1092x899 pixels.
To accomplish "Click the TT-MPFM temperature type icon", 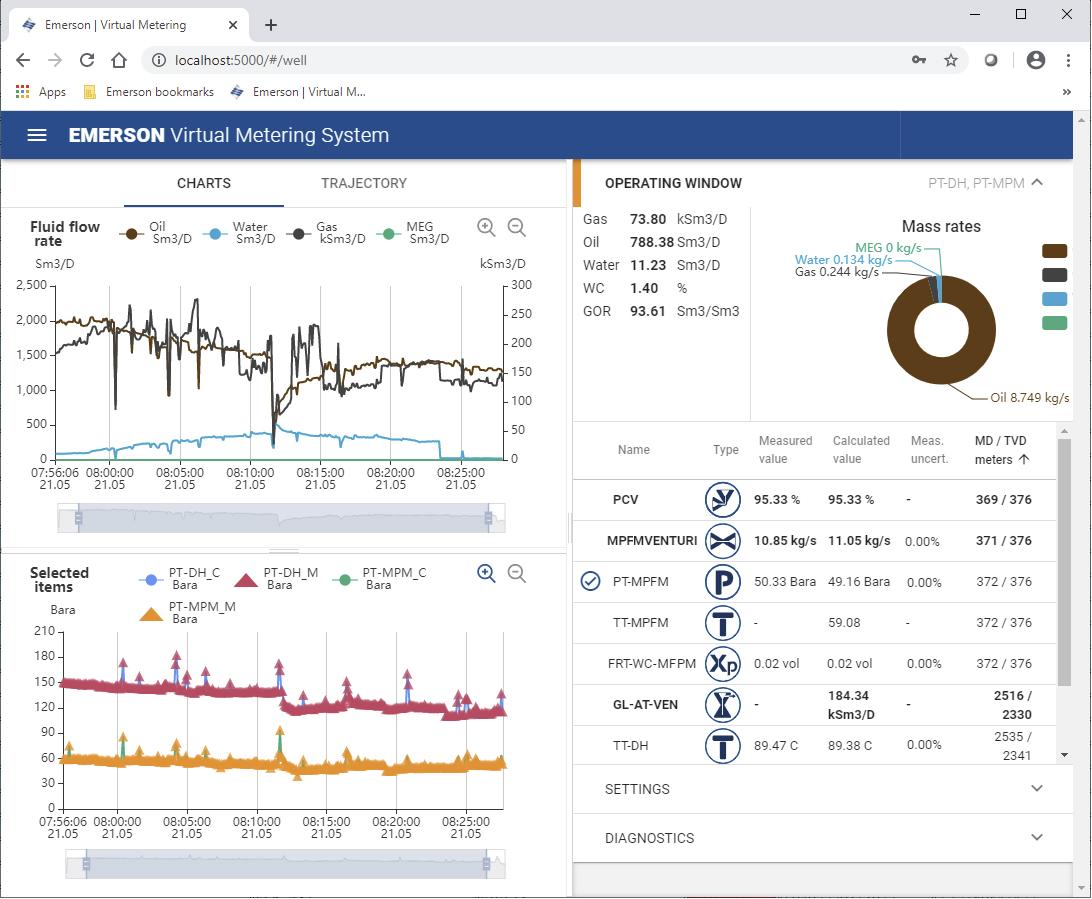I will pyautogui.click(x=722, y=623).
